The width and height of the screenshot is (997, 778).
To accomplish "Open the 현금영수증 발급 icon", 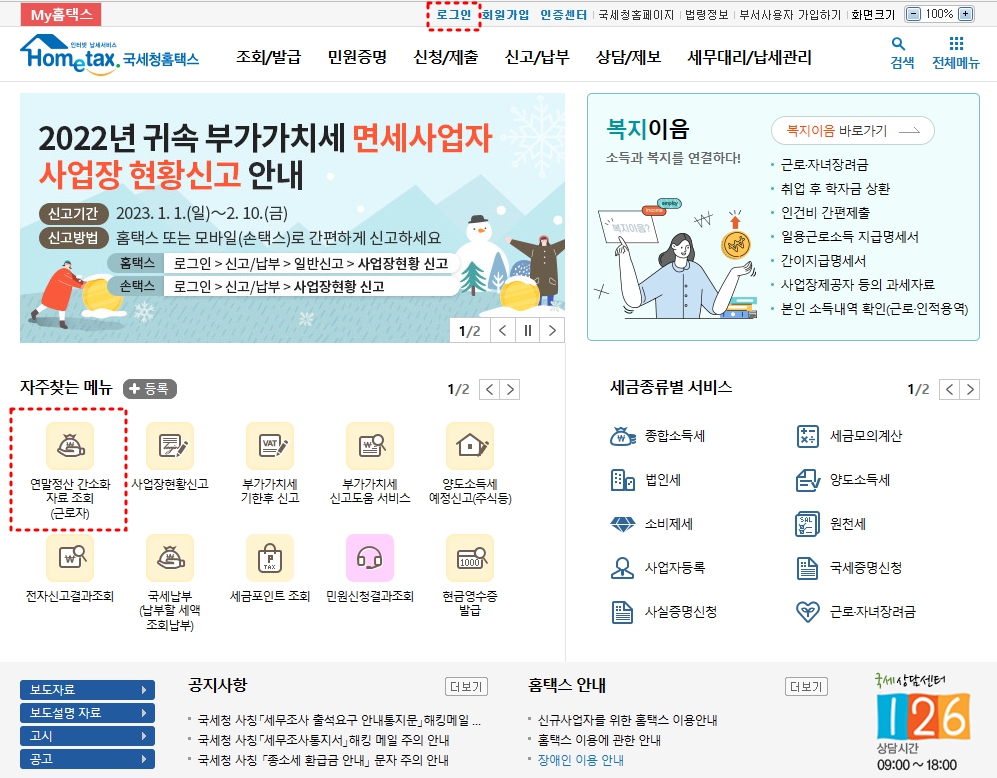I will pyautogui.click(x=470, y=558).
